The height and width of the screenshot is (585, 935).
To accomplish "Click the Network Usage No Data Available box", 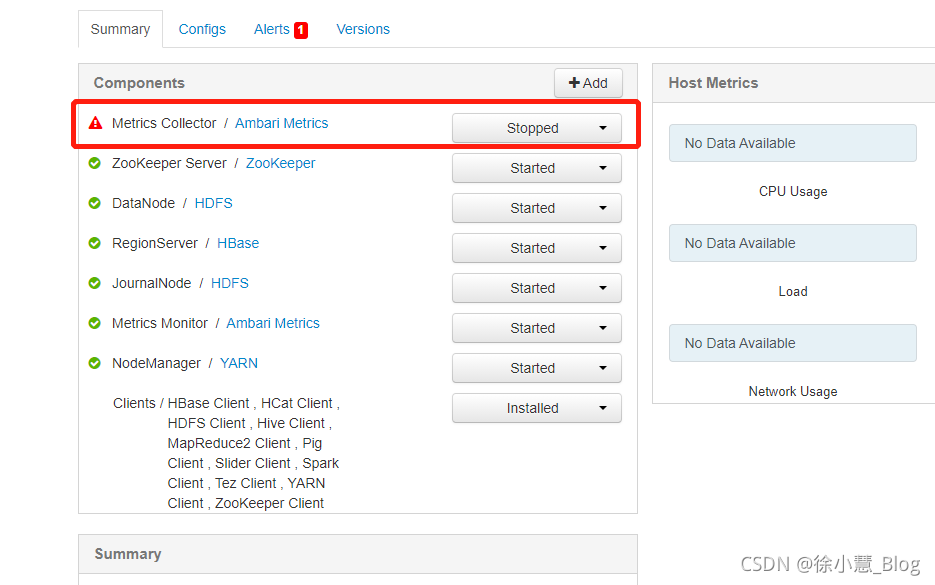I will click(x=792, y=343).
